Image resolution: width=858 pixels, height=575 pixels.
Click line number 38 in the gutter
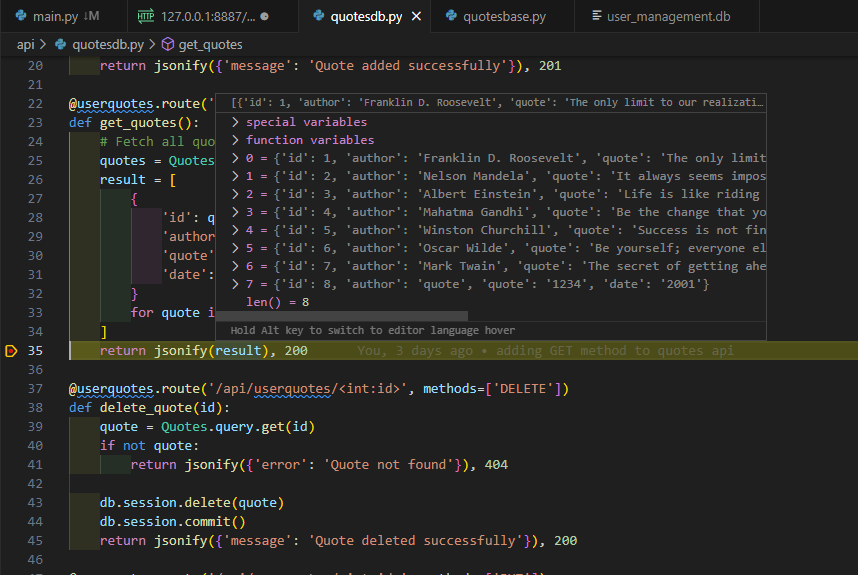pyautogui.click(x=35, y=408)
